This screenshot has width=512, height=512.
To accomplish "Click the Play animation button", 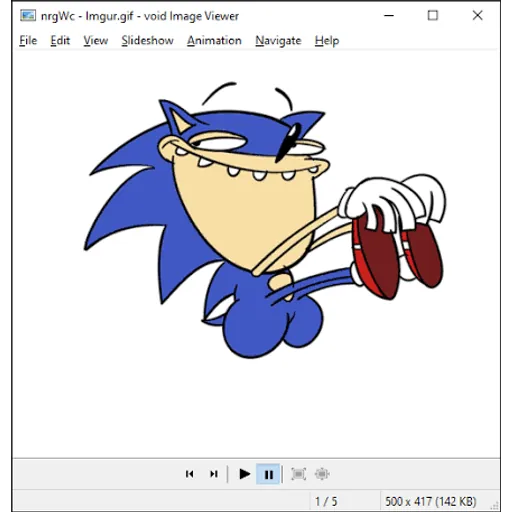I will (245, 474).
